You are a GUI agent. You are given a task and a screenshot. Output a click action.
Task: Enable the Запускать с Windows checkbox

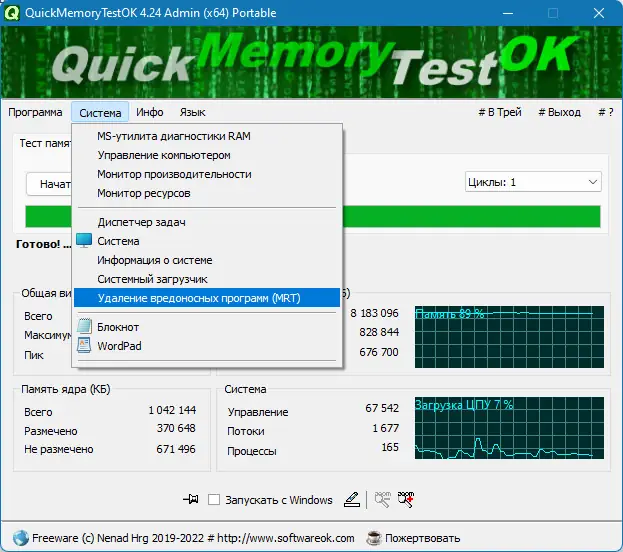coord(214,500)
